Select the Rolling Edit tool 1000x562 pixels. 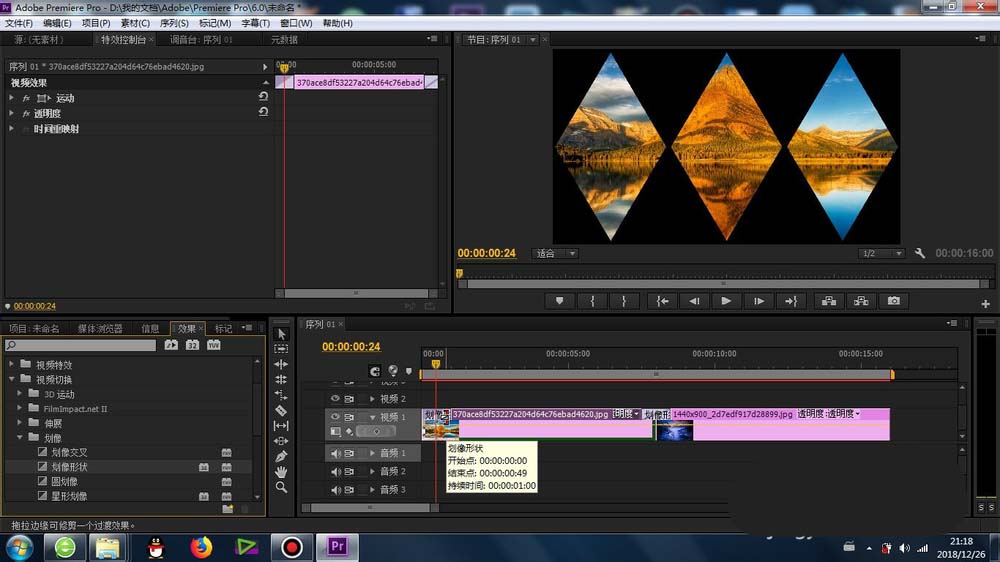point(281,380)
